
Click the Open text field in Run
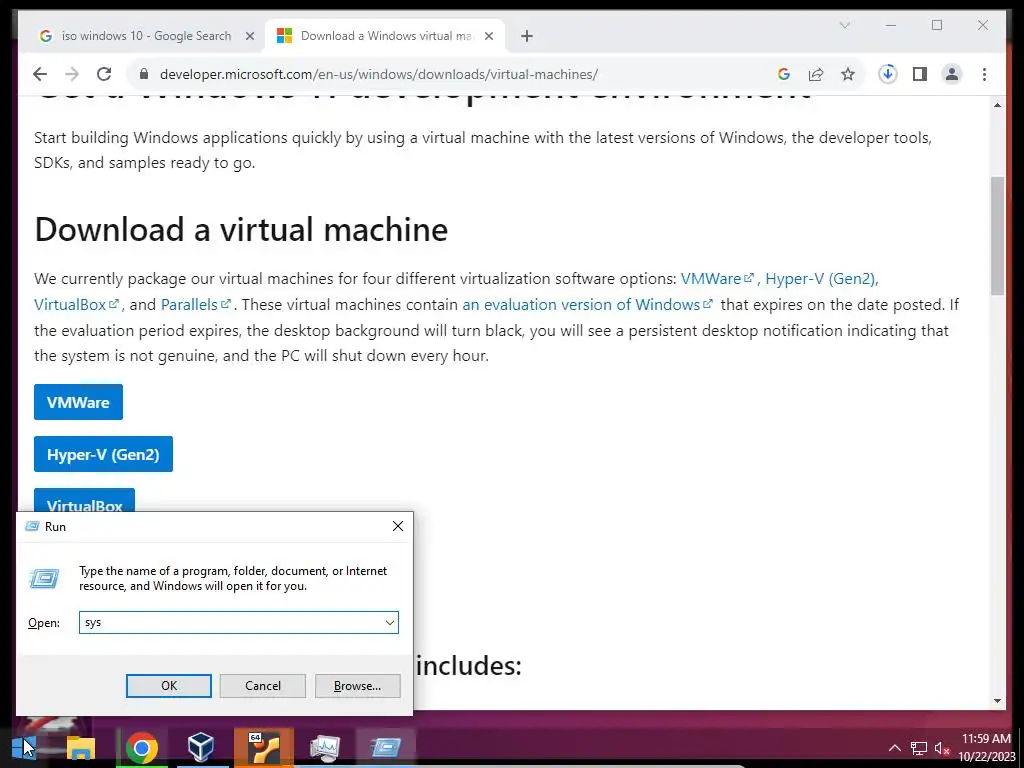[230, 622]
